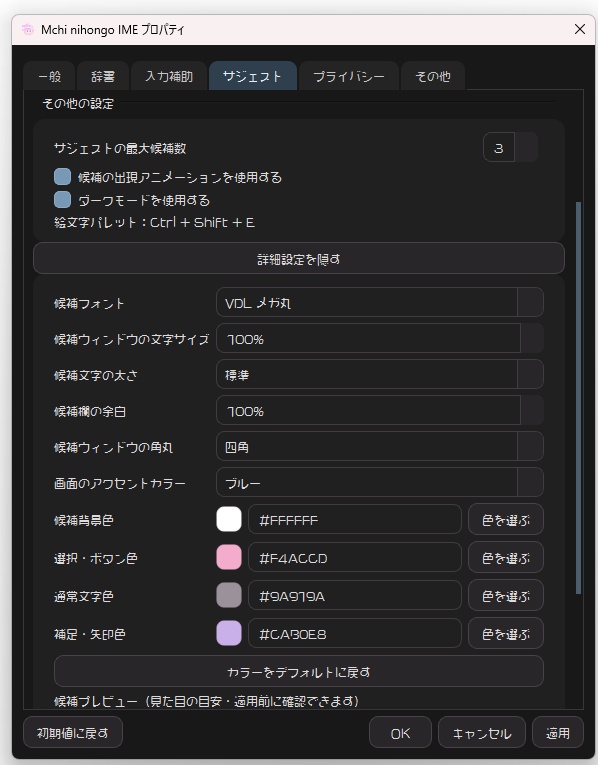The width and height of the screenshot is (598, 765).
Task: Open the 候補ウィンドウの文字サイズ dropdown
Action: pos(379,338)
